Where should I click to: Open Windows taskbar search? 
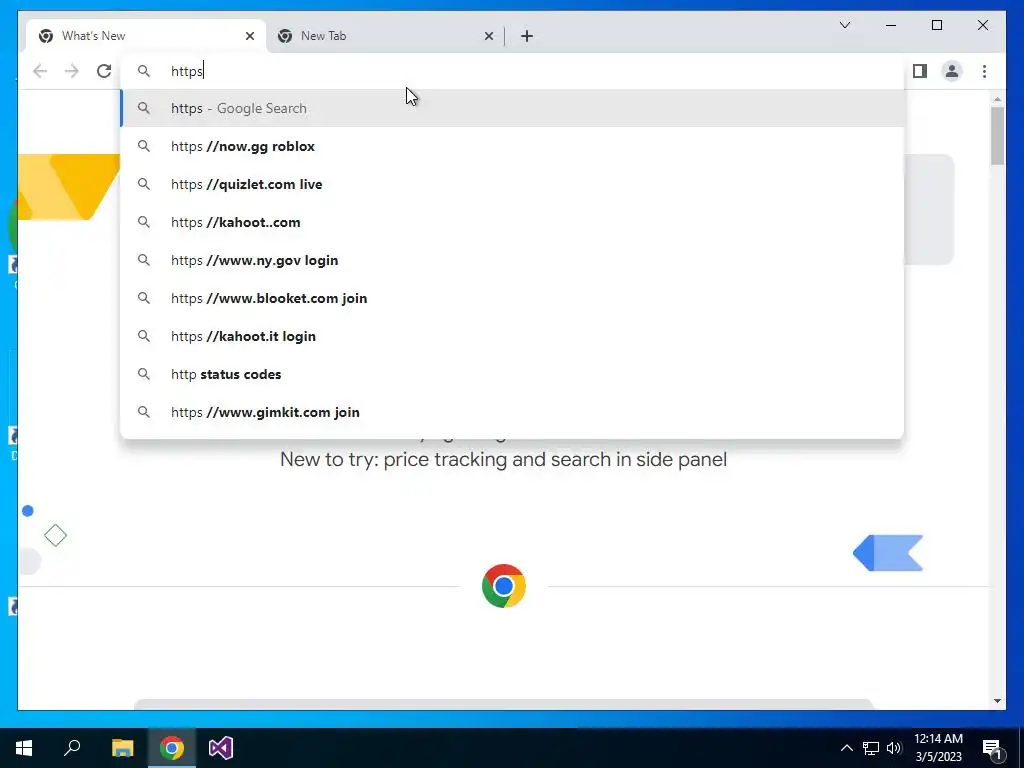point(72,748)
